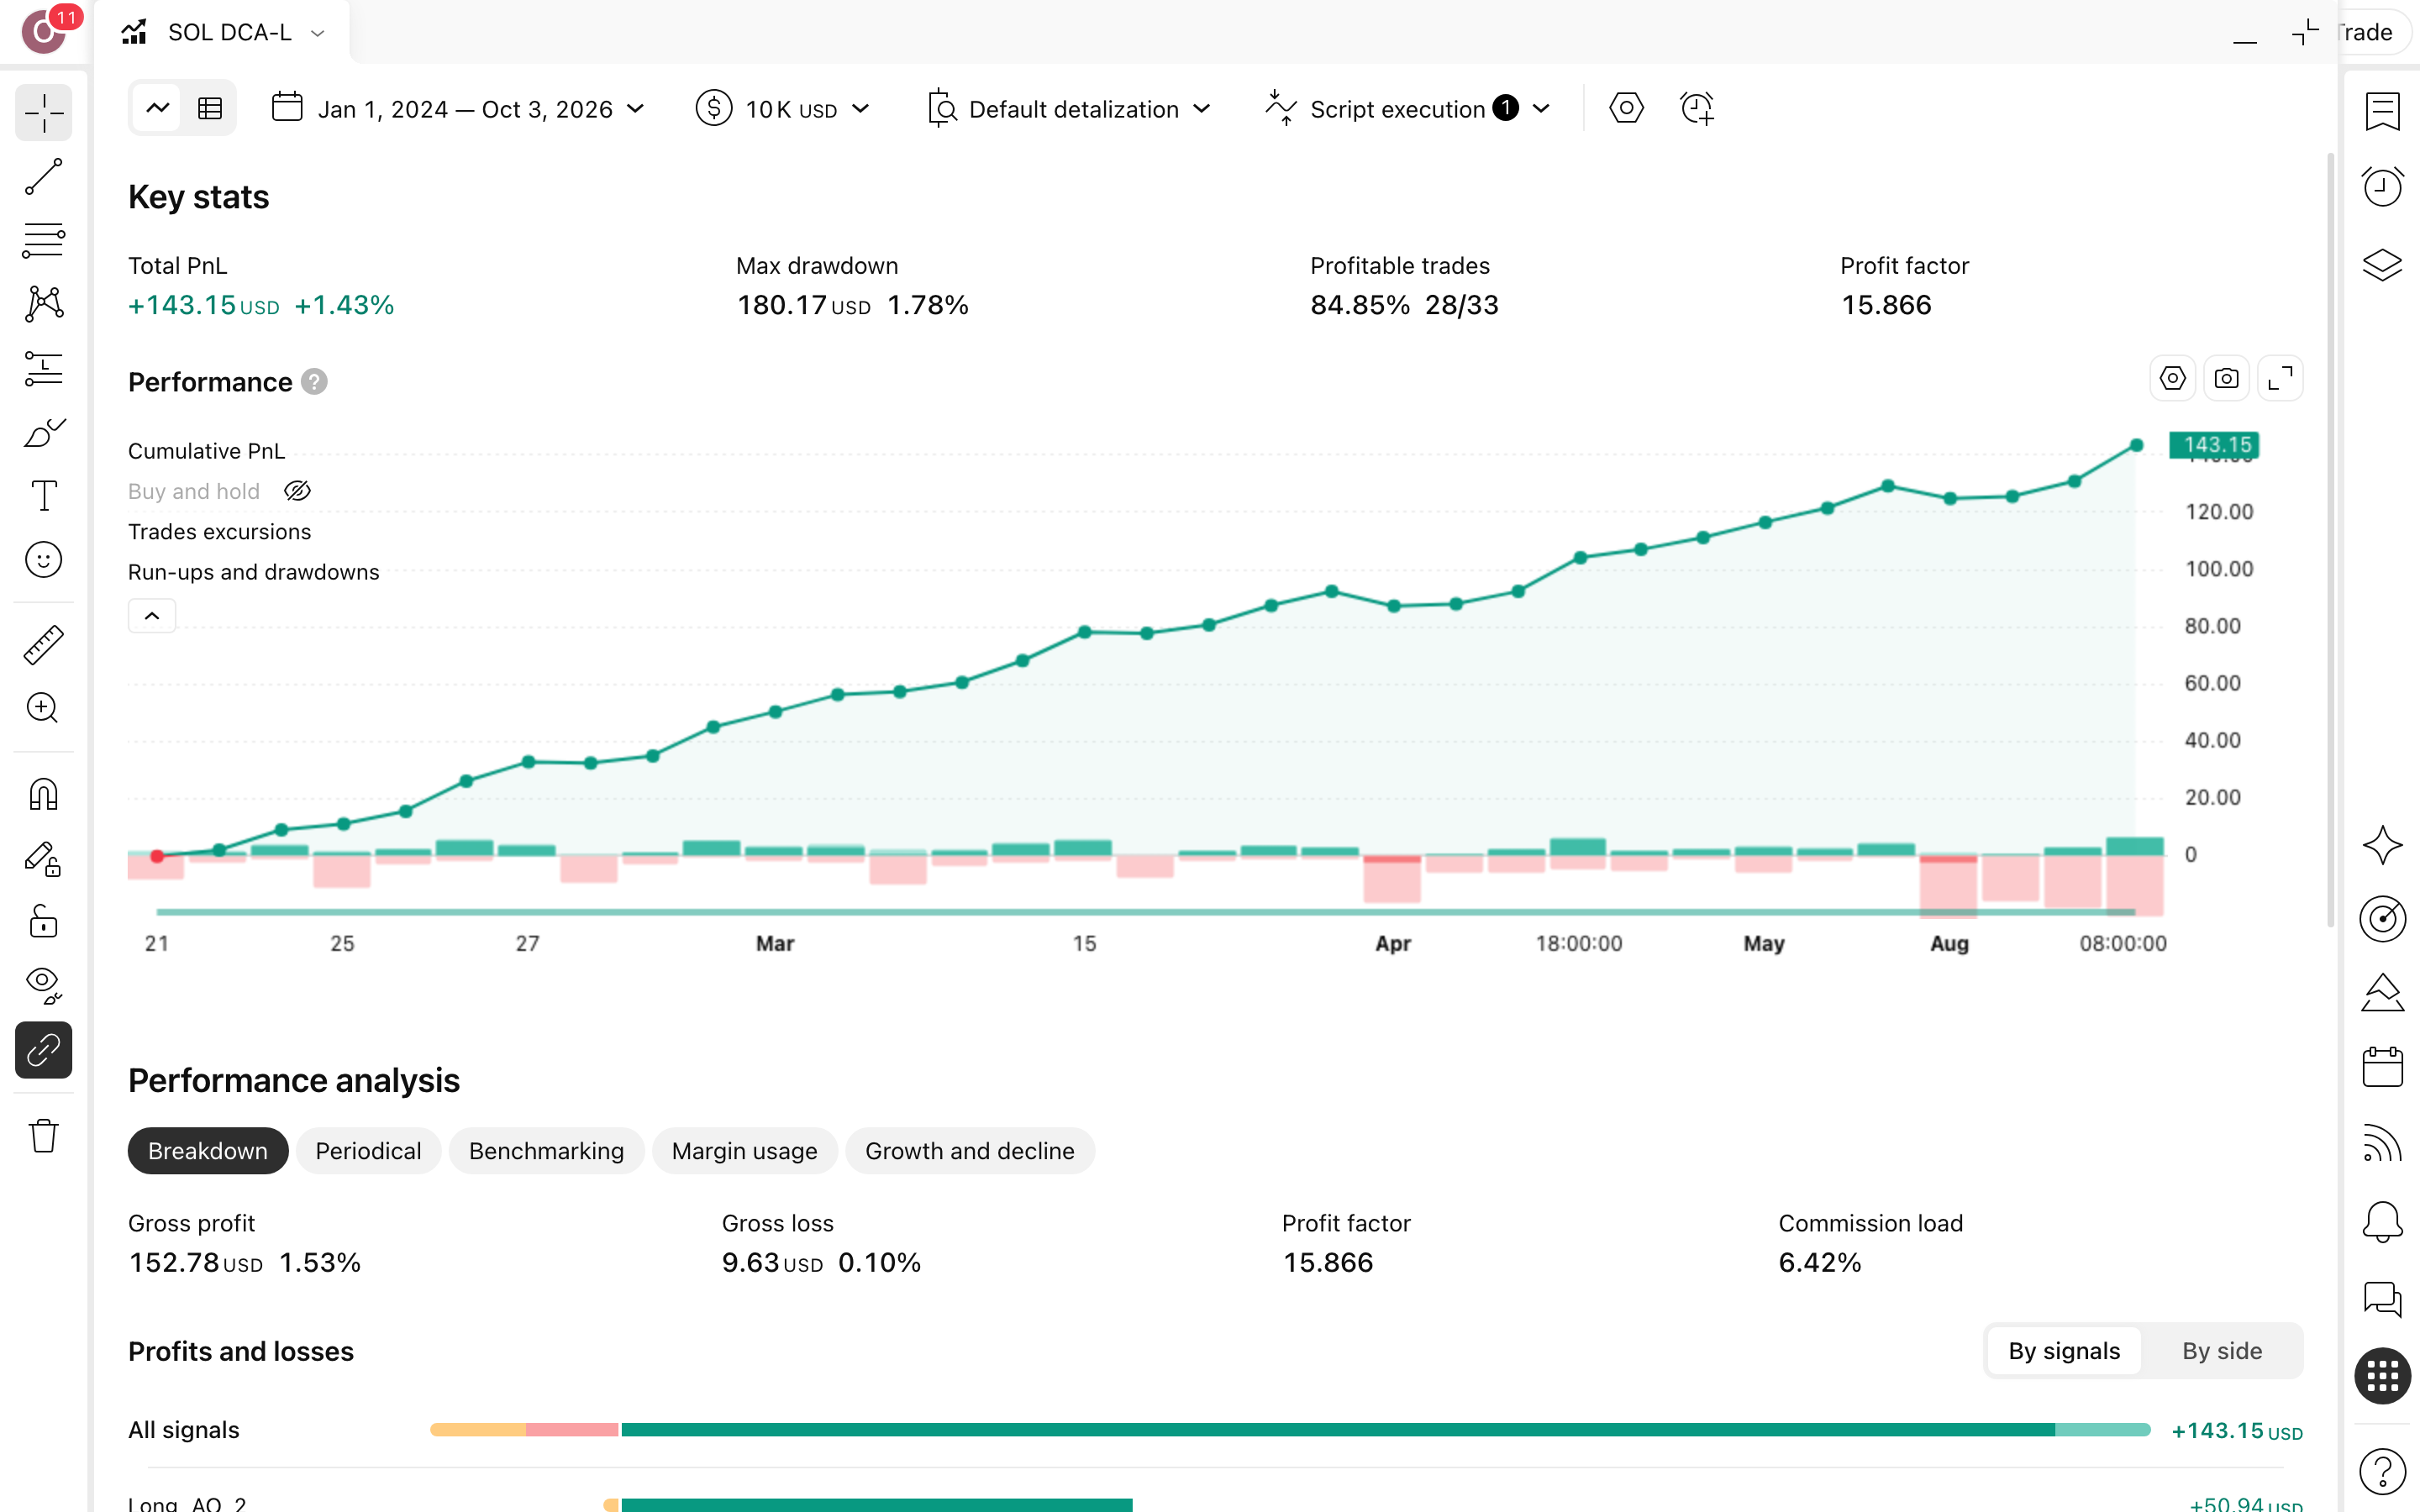Open the alerts clock panel
This screenshot has height=1512, width=2420.
(2382, 187)
